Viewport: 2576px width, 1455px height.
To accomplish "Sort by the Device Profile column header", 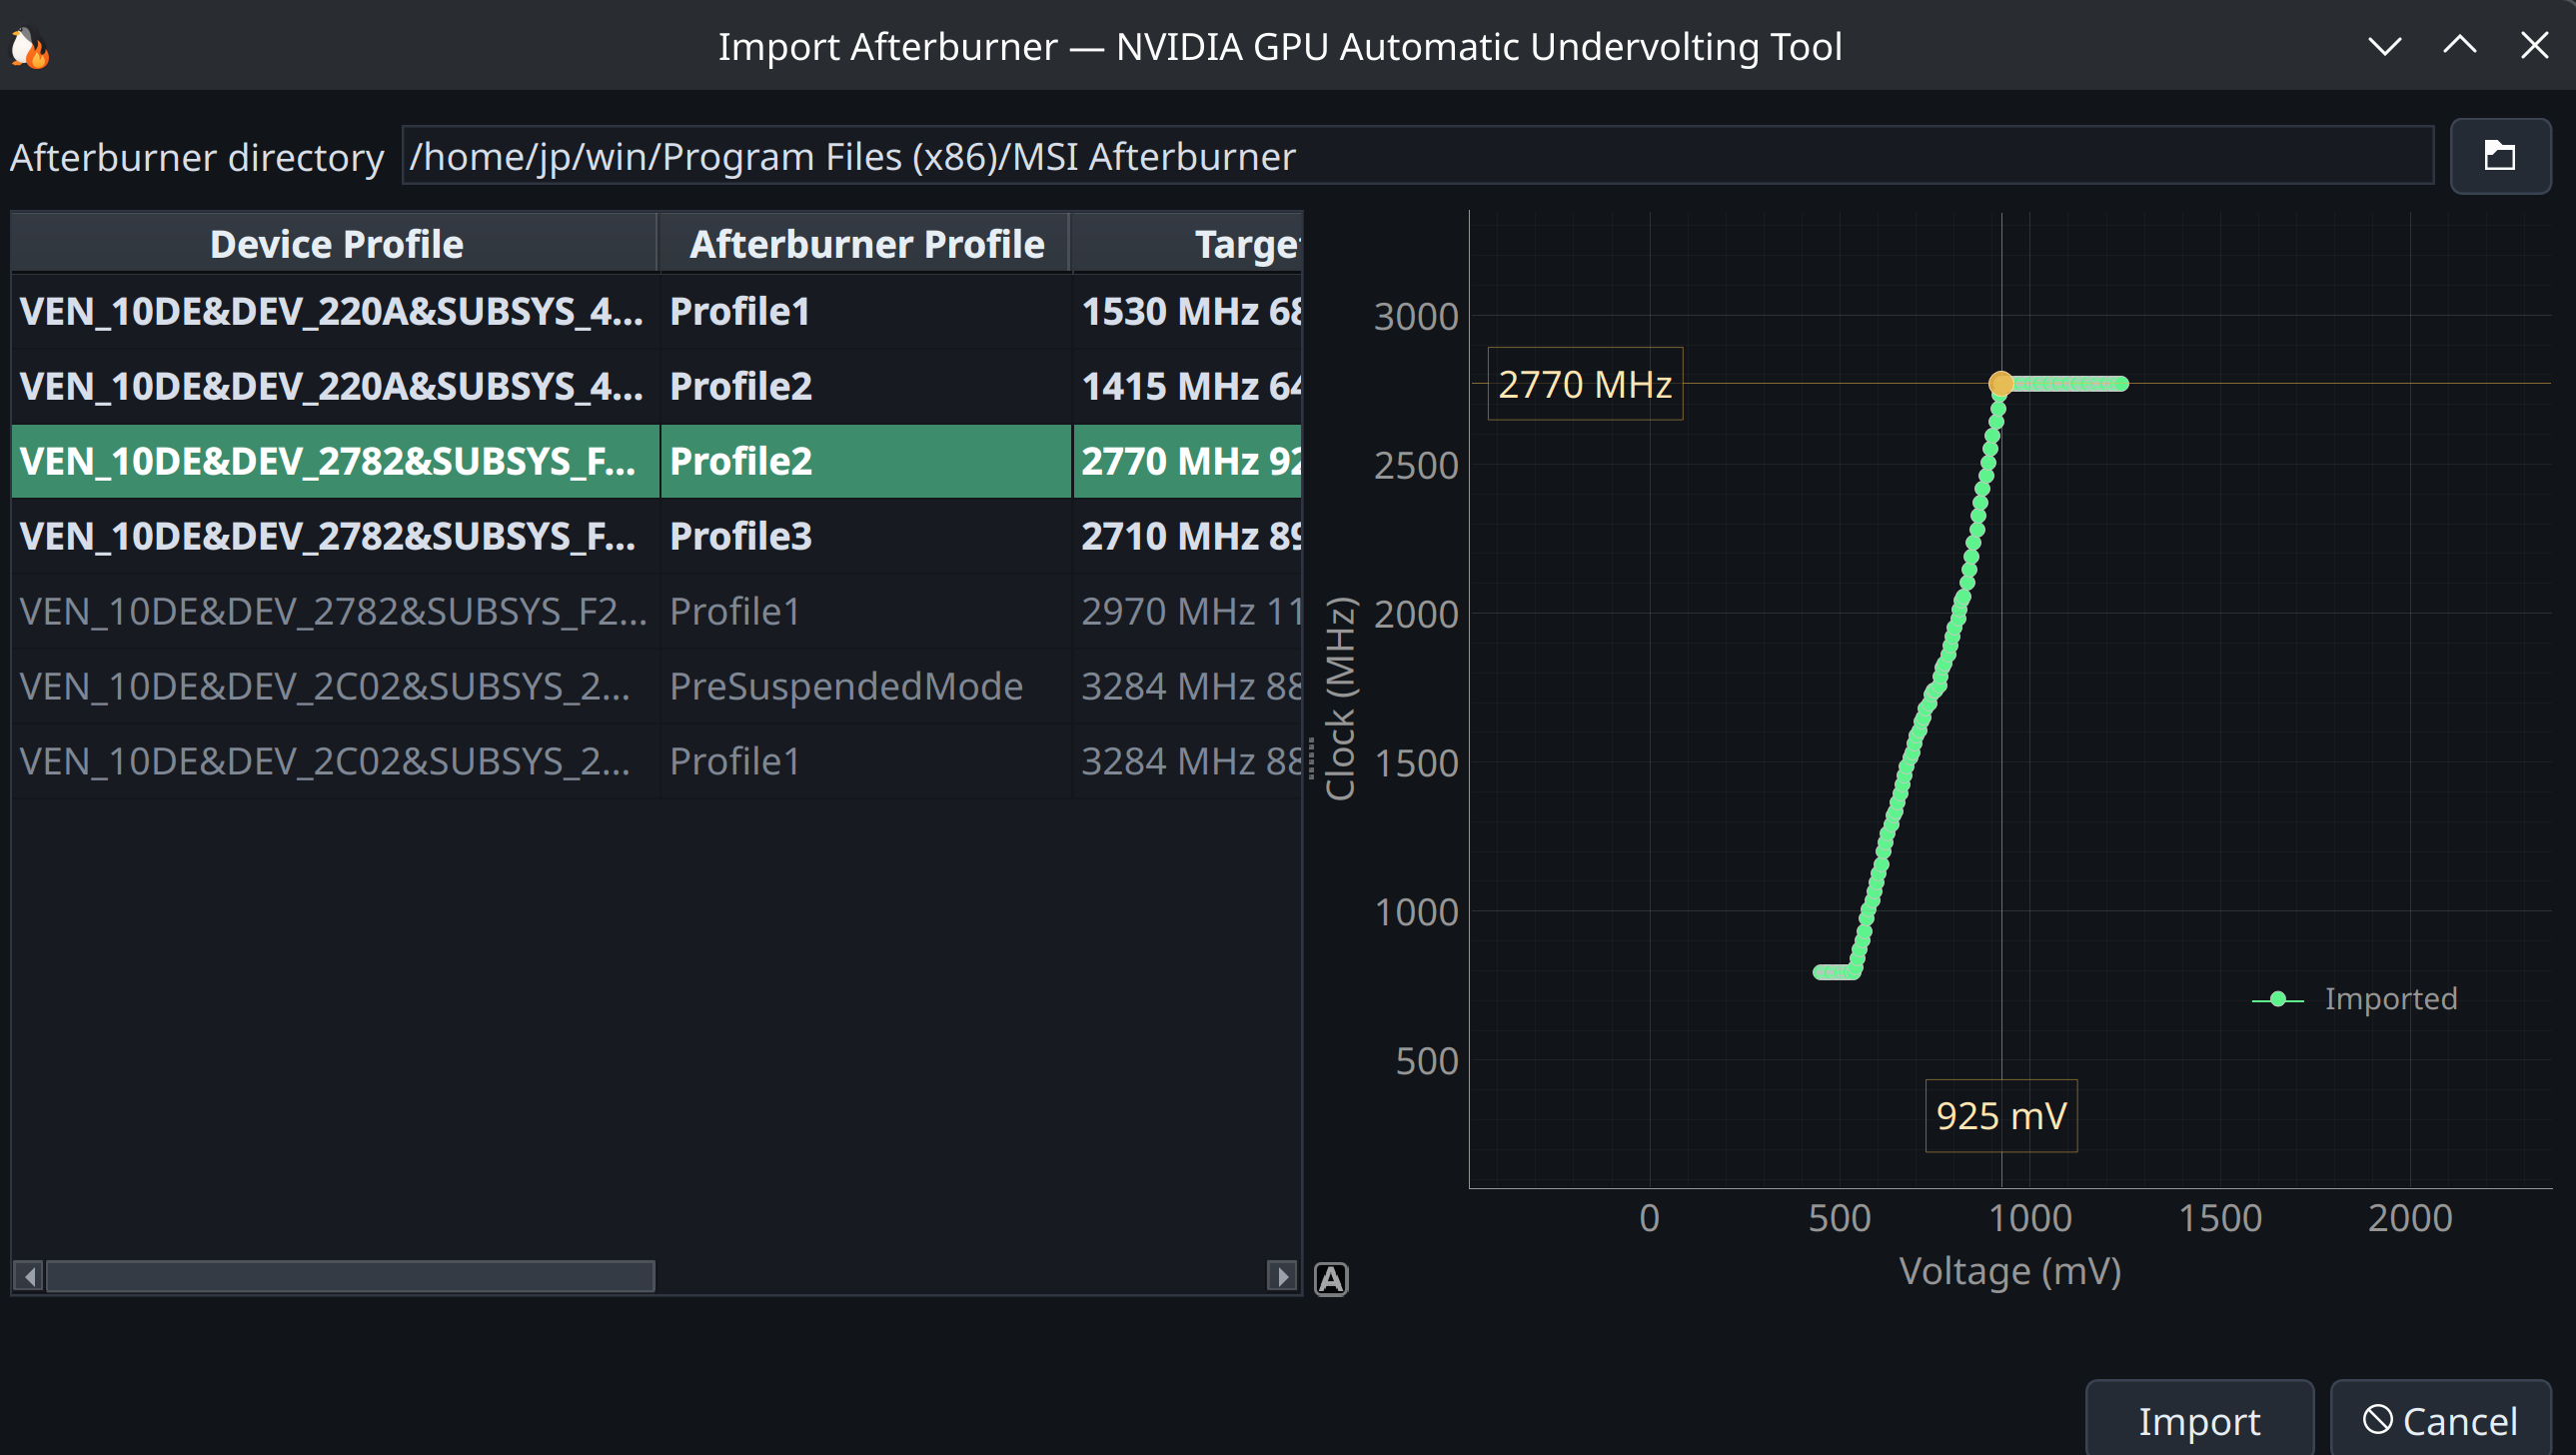I will (335, 243).
